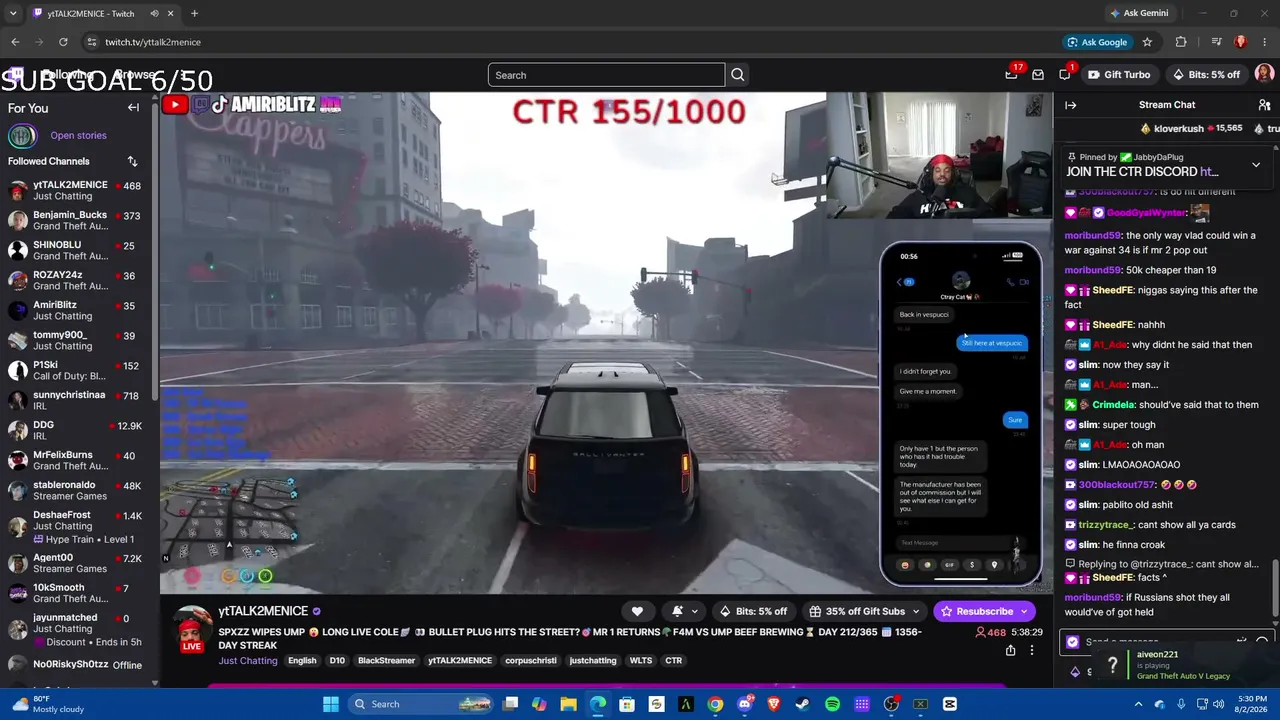Open the Twitch inbox notifications icon
The width and height of the screenshot is (1280, 720).
[x=1038, y=75]
